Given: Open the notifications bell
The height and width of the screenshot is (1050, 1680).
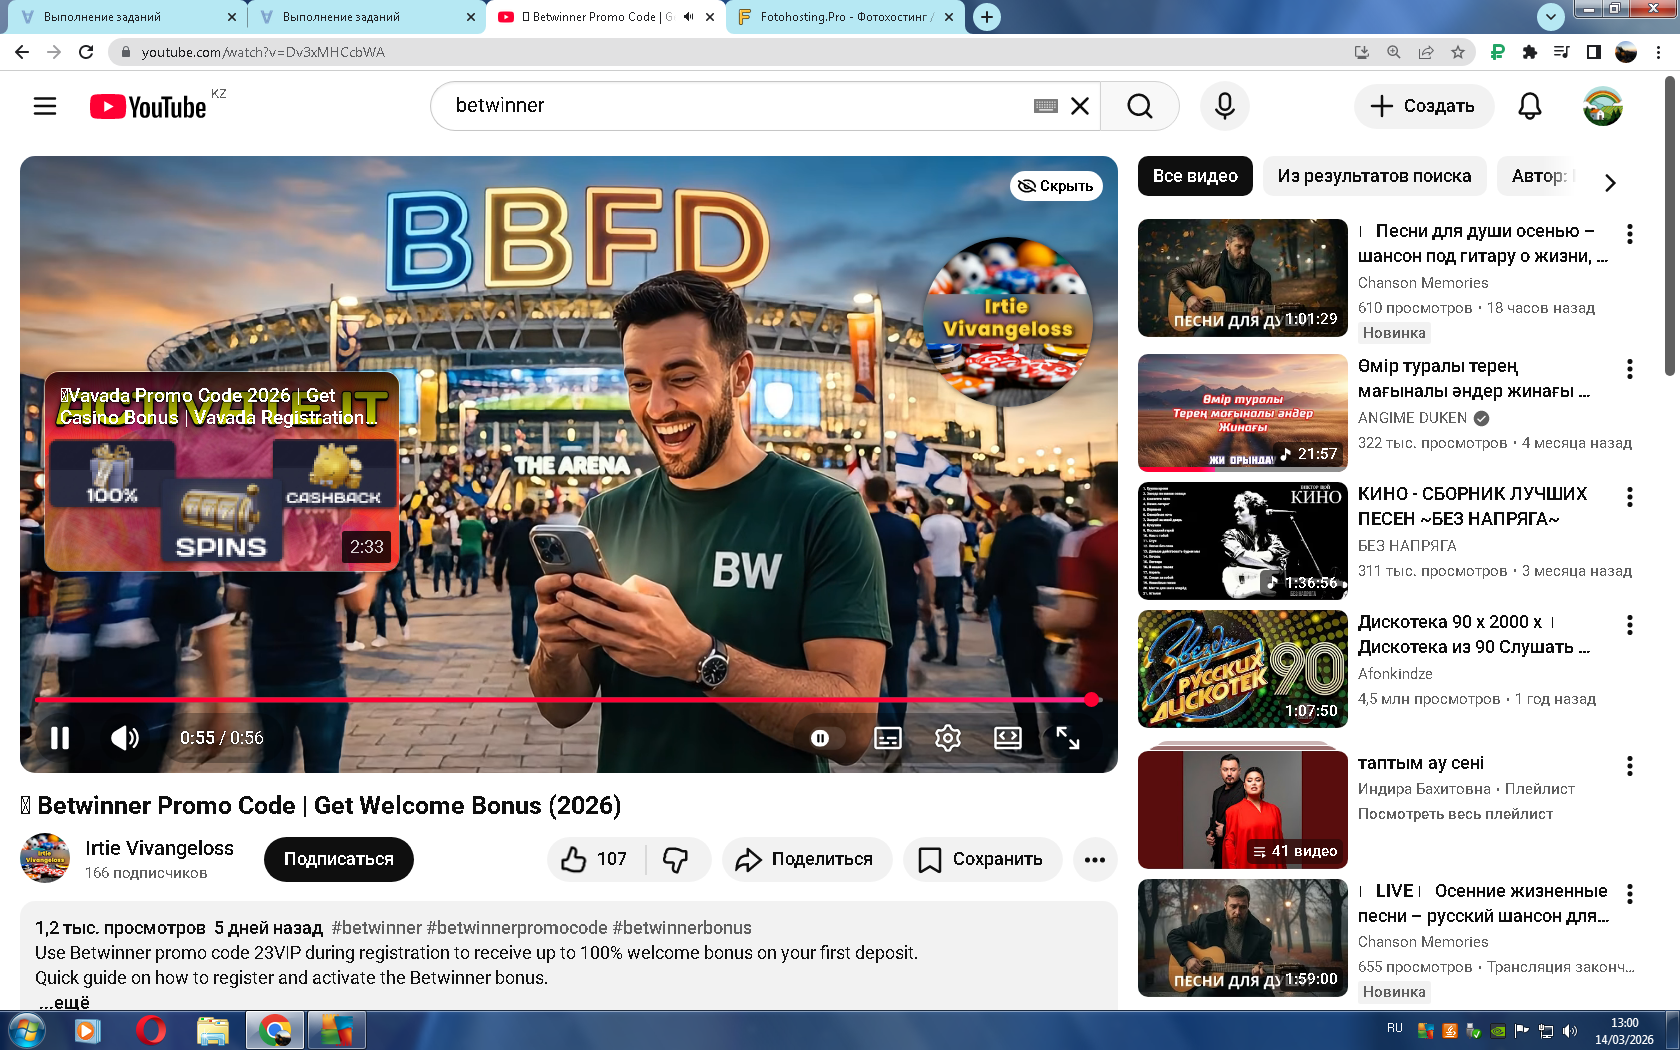Looking at the screenshot, I should (1529, 106).
